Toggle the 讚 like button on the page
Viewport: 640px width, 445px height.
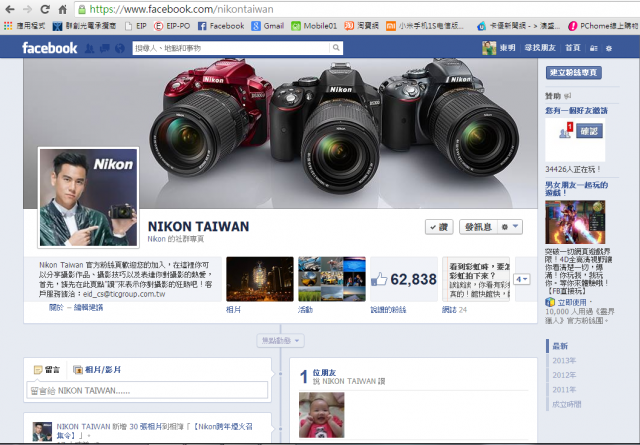[439, 227]
